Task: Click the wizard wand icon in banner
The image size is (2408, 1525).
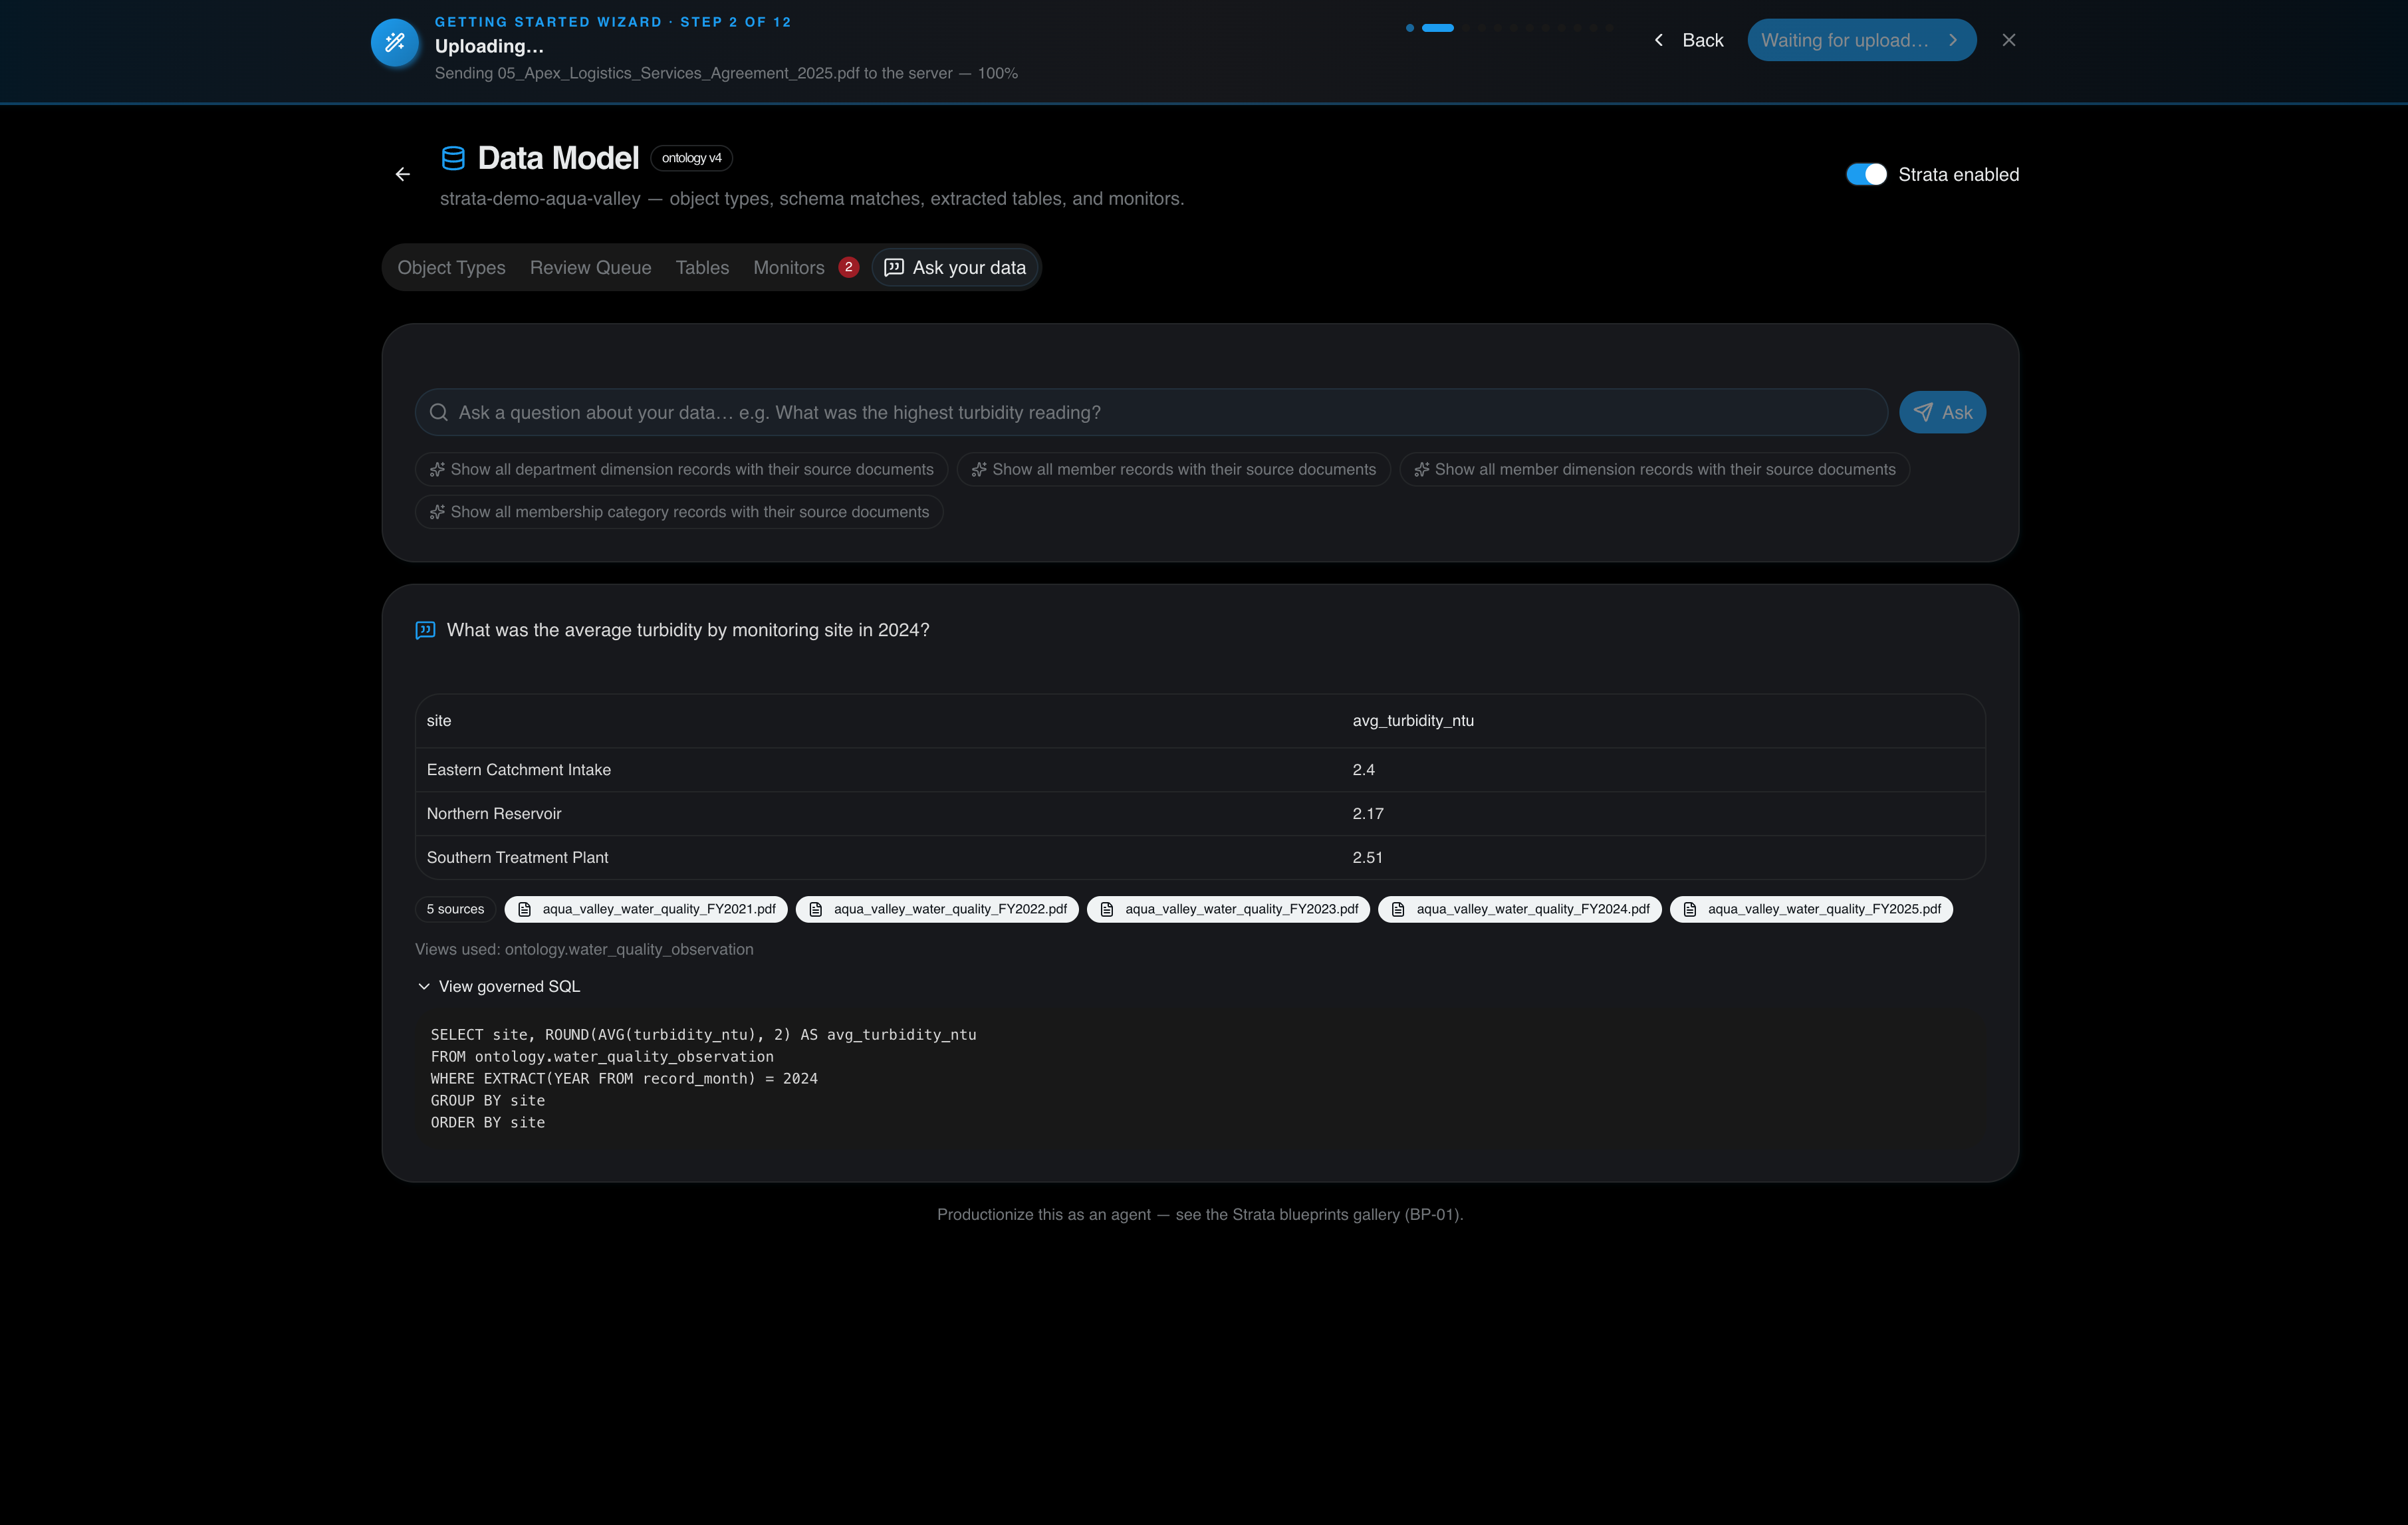Action: point(395,42)
